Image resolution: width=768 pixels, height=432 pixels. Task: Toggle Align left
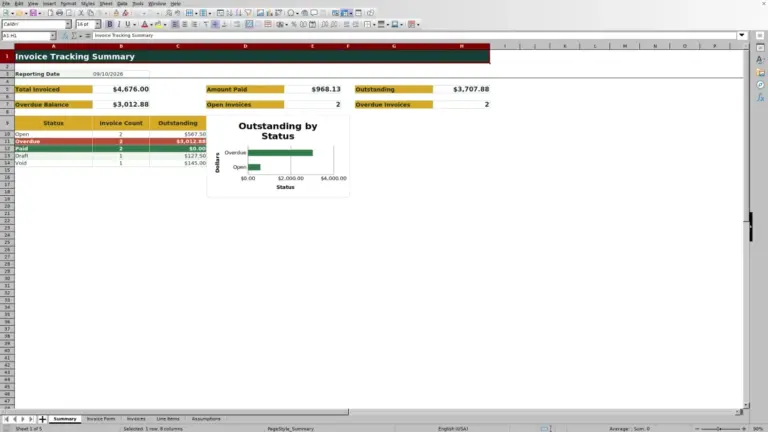pos(175,24)
